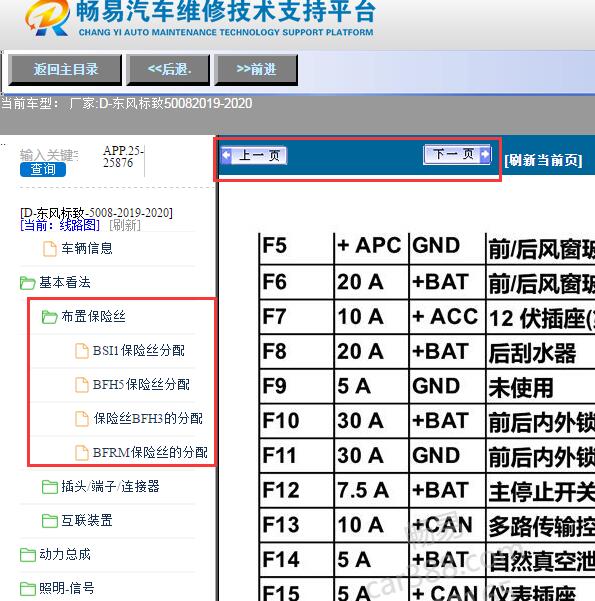Click the 仪表插座 cell in F15 row
Viewport: 595px width, 601px height.
click(x=541, y=590)
